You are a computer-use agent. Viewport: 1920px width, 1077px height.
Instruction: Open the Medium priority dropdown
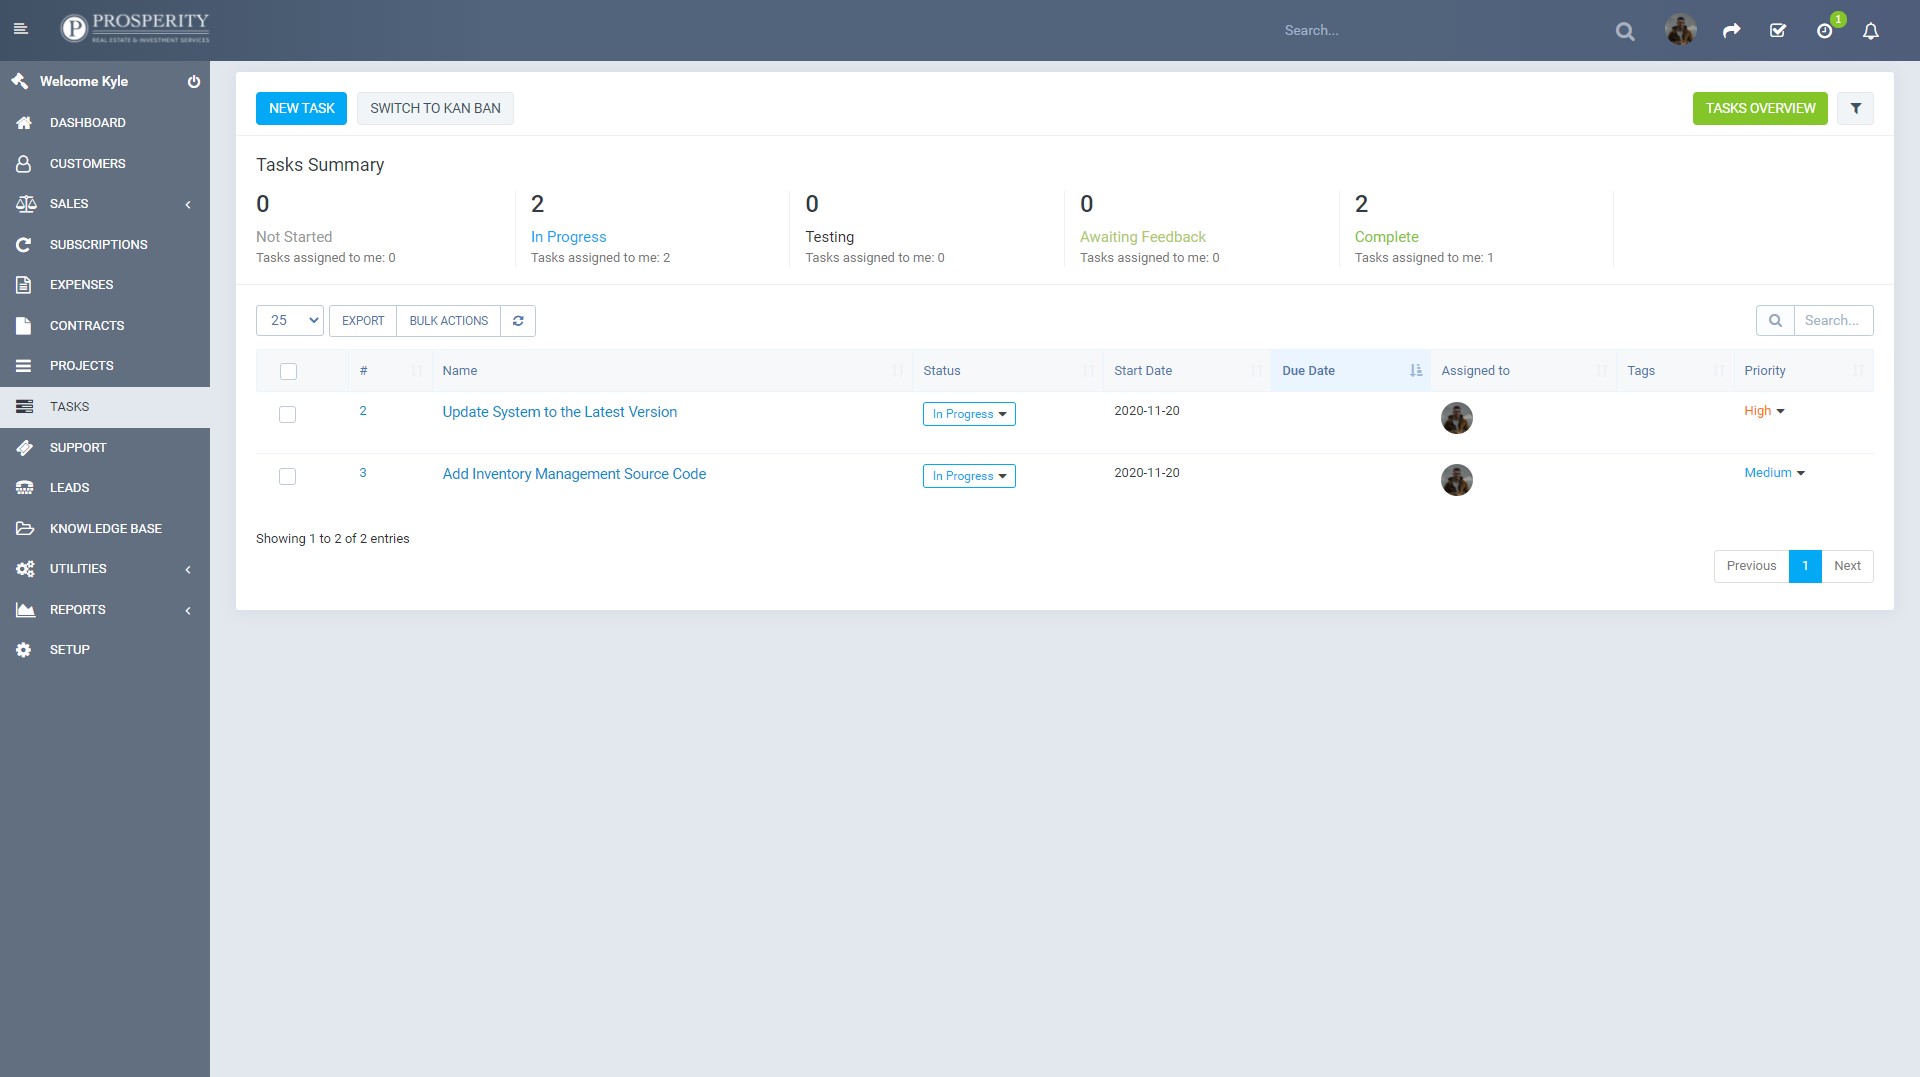point(1774,473)
